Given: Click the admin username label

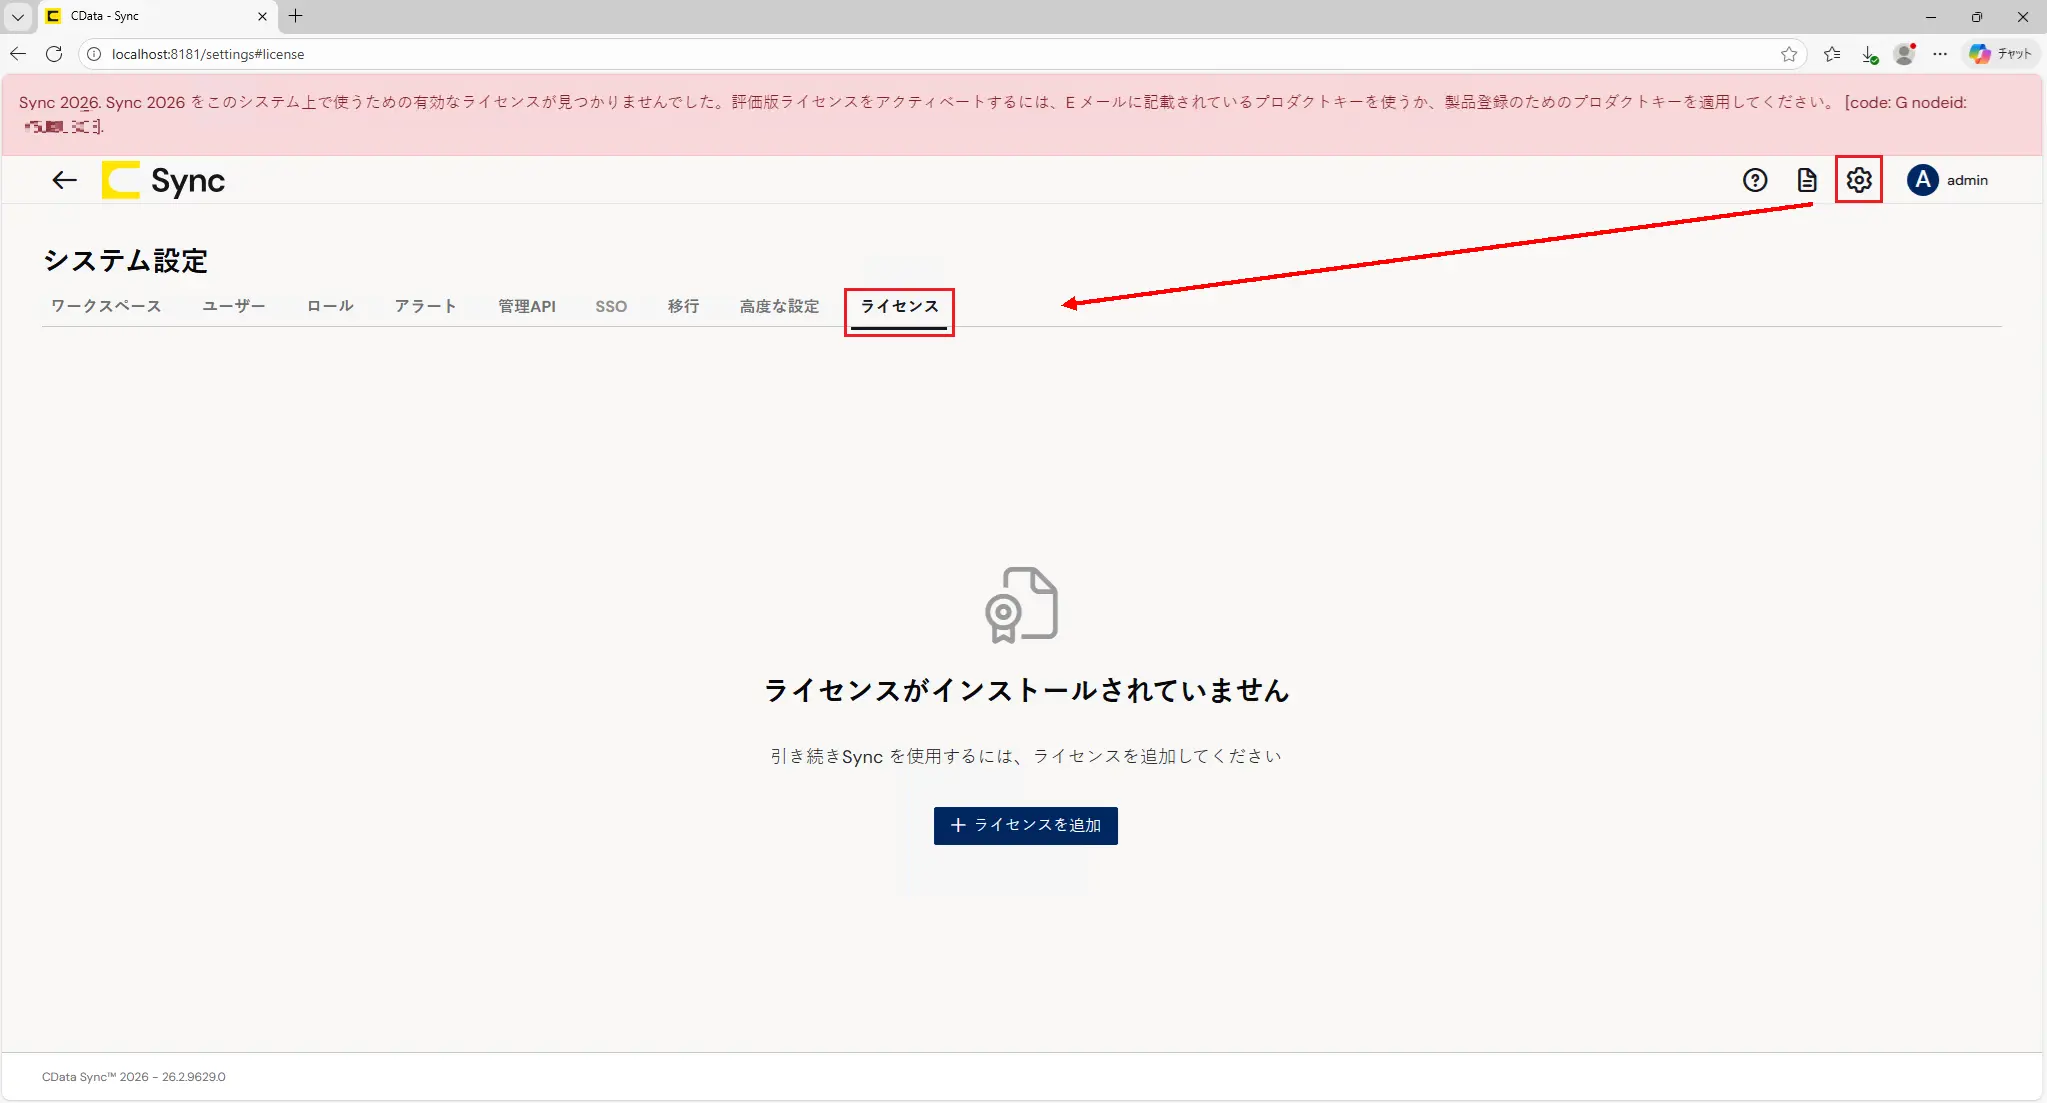Looking at the screenshot, I should click(x=1967, y=180).
